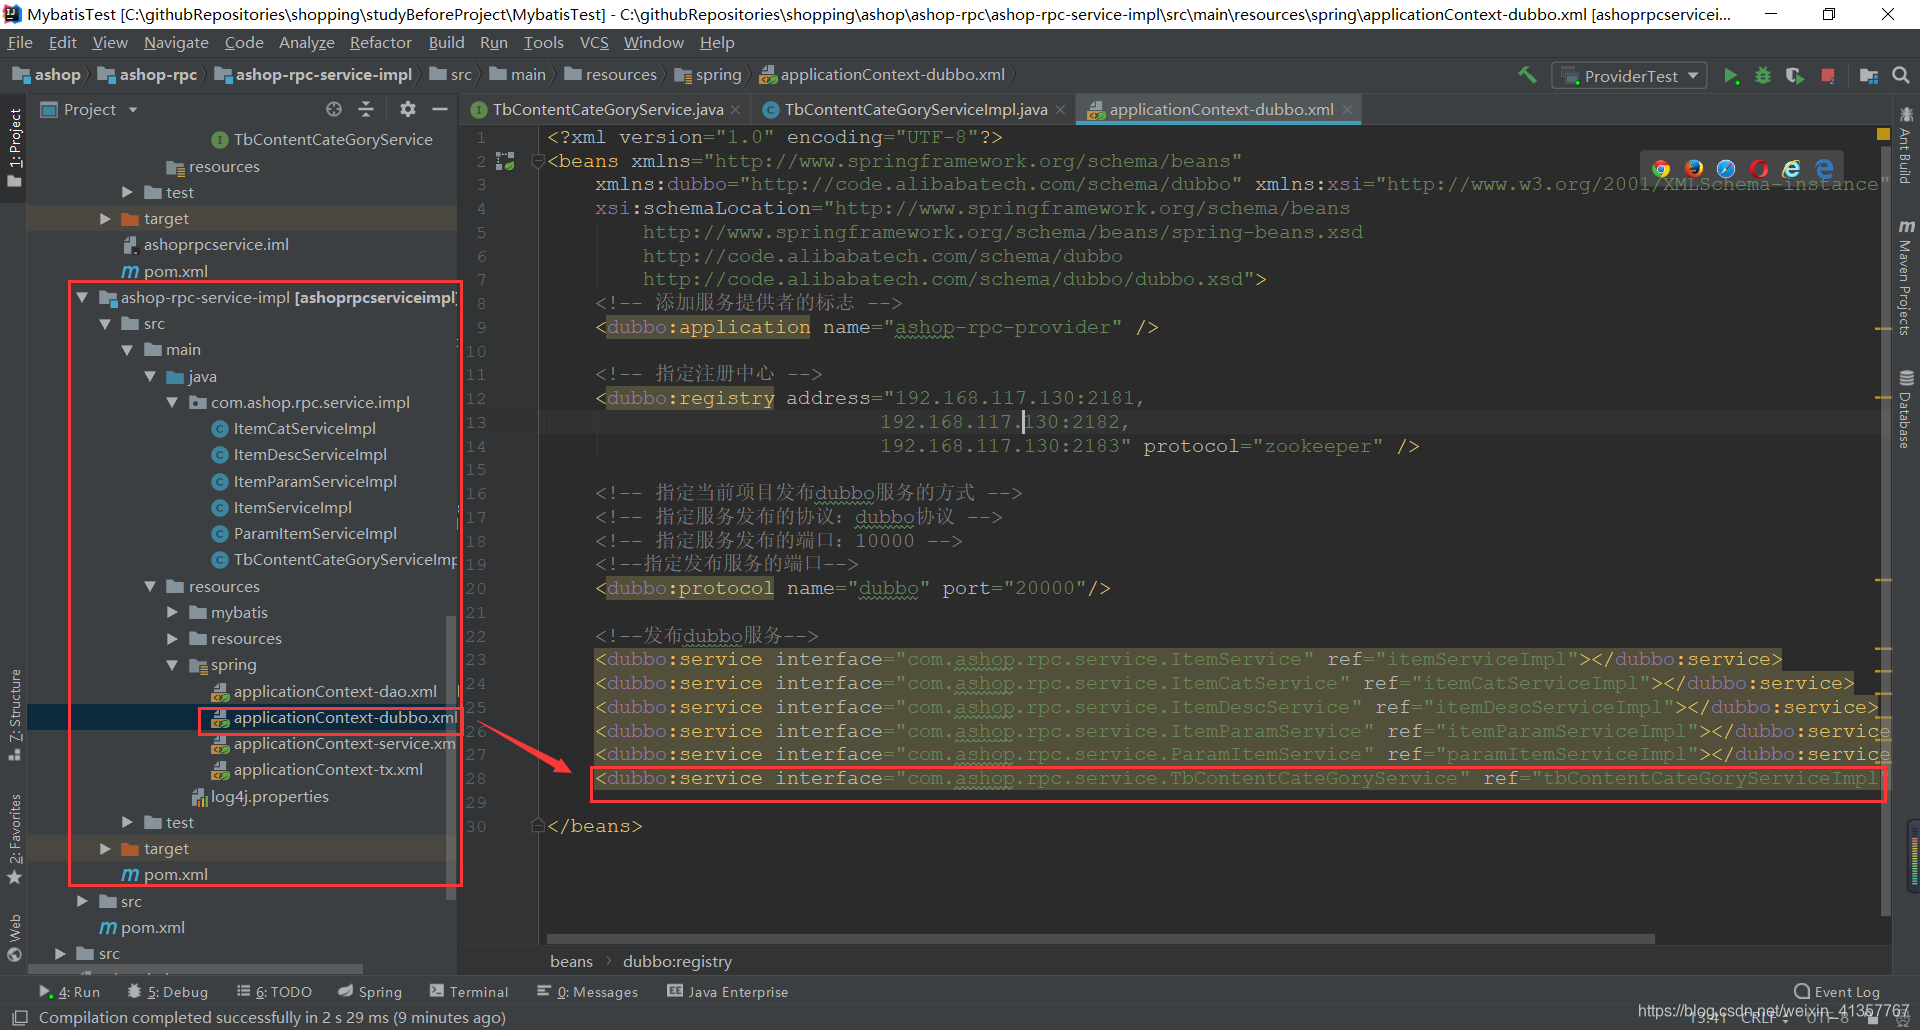The height and width of the screenshot is (1030, 1920).
Task: Collapse the java folder node
Action: (x=150, y=377)
